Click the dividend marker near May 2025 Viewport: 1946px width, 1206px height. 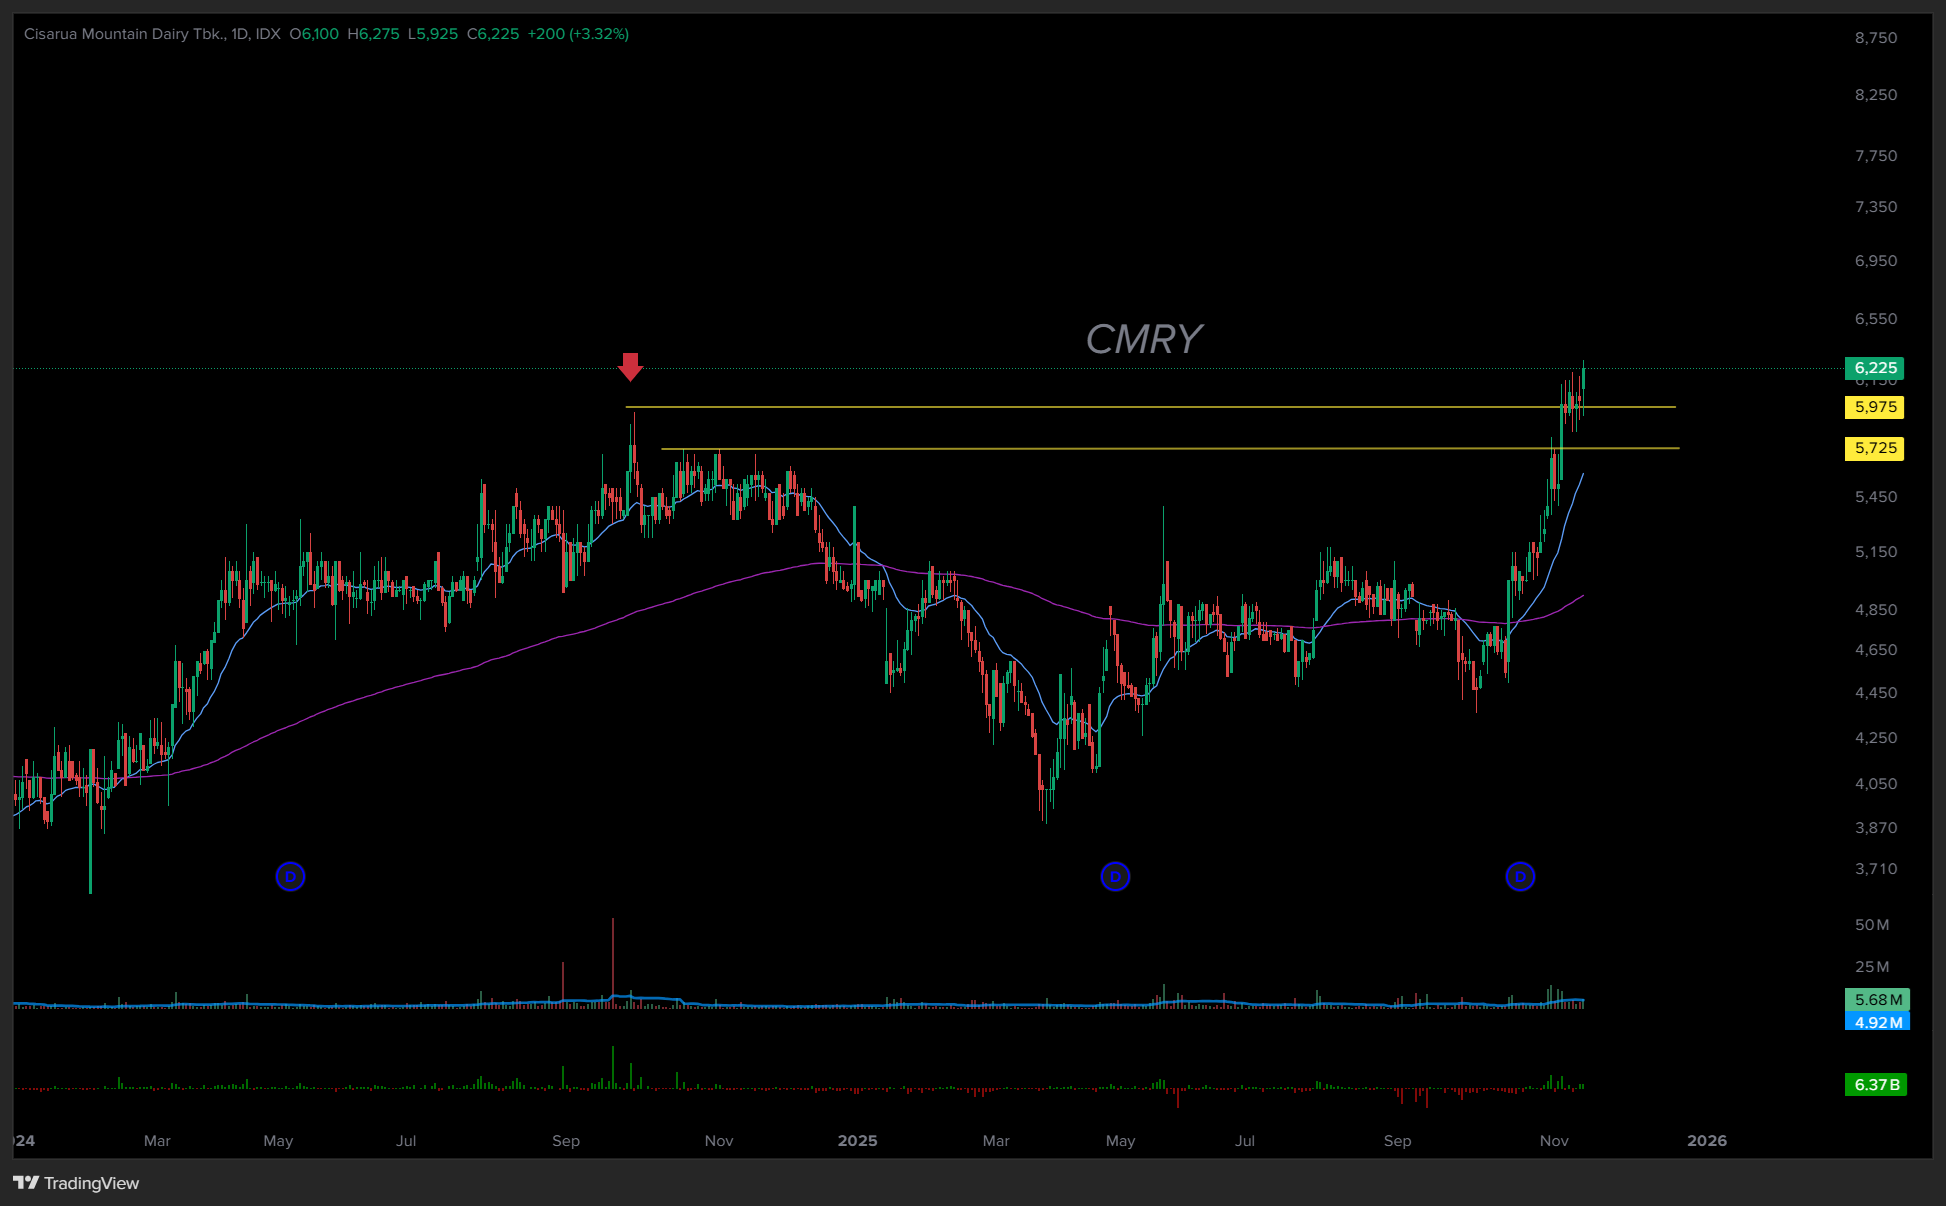(1115, 877)
